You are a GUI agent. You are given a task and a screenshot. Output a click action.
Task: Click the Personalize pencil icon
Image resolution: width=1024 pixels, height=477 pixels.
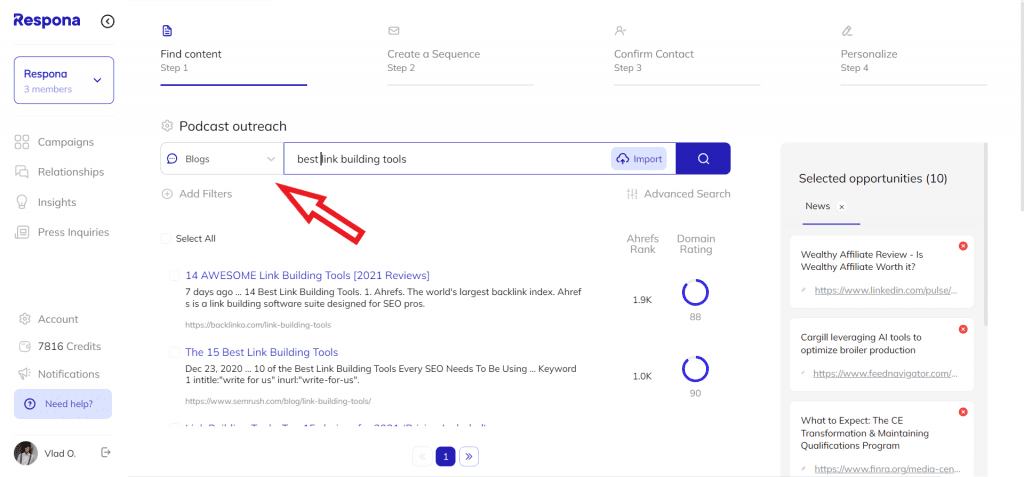(x=847, y=31)
